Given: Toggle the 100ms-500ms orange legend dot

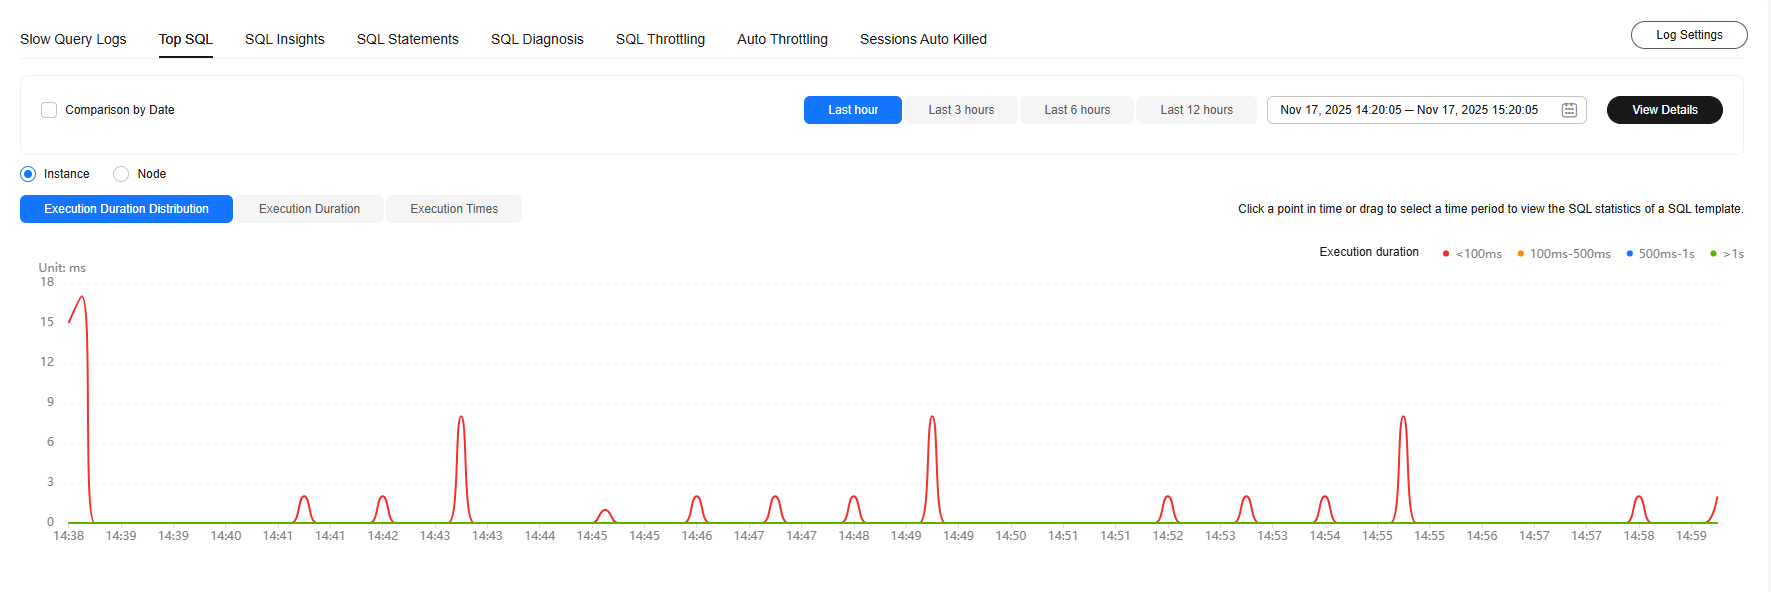Looking at the screenshot, I should [x=1520, y=254].
